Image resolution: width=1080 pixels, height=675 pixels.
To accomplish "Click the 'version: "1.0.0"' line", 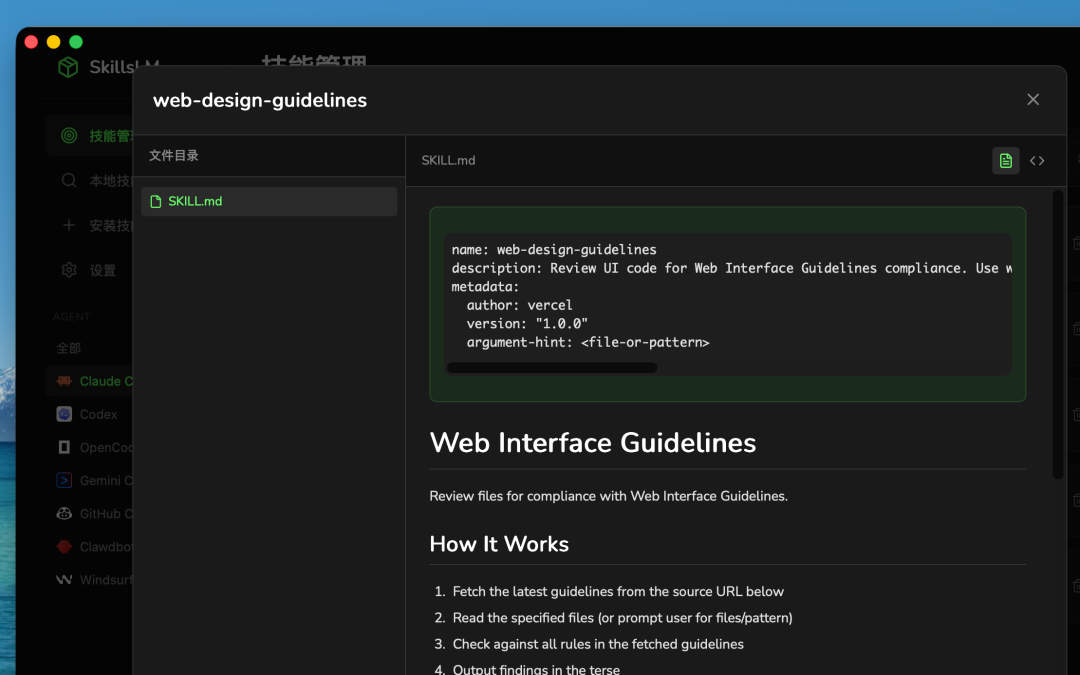I will tap(527, 324).
